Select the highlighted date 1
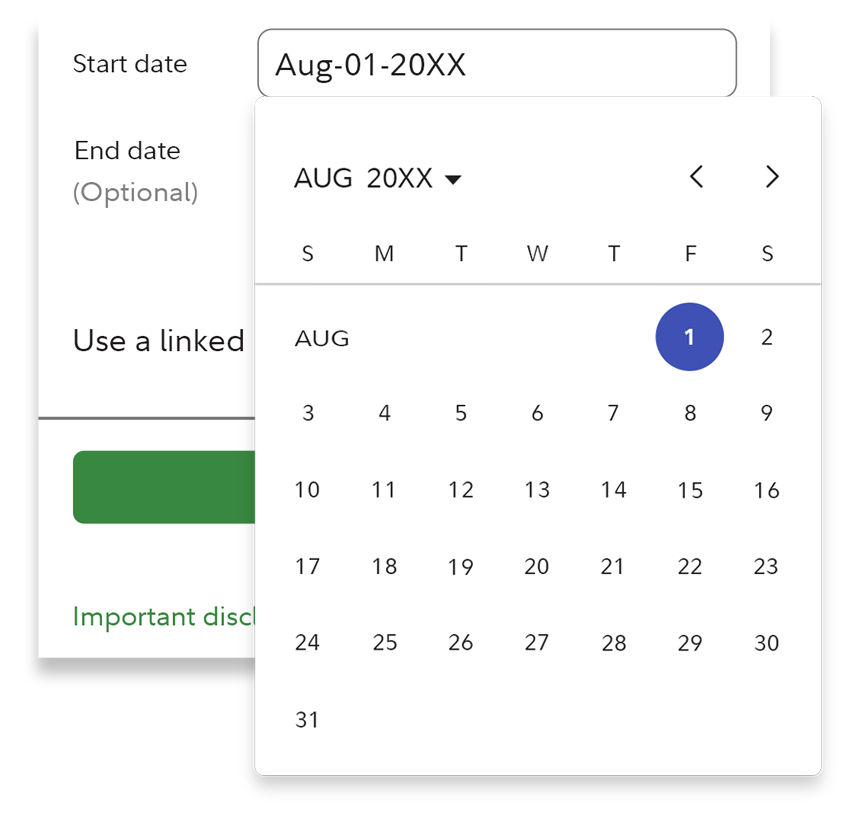Viewport: 859px width, 816px height. (x=689, y=337)
